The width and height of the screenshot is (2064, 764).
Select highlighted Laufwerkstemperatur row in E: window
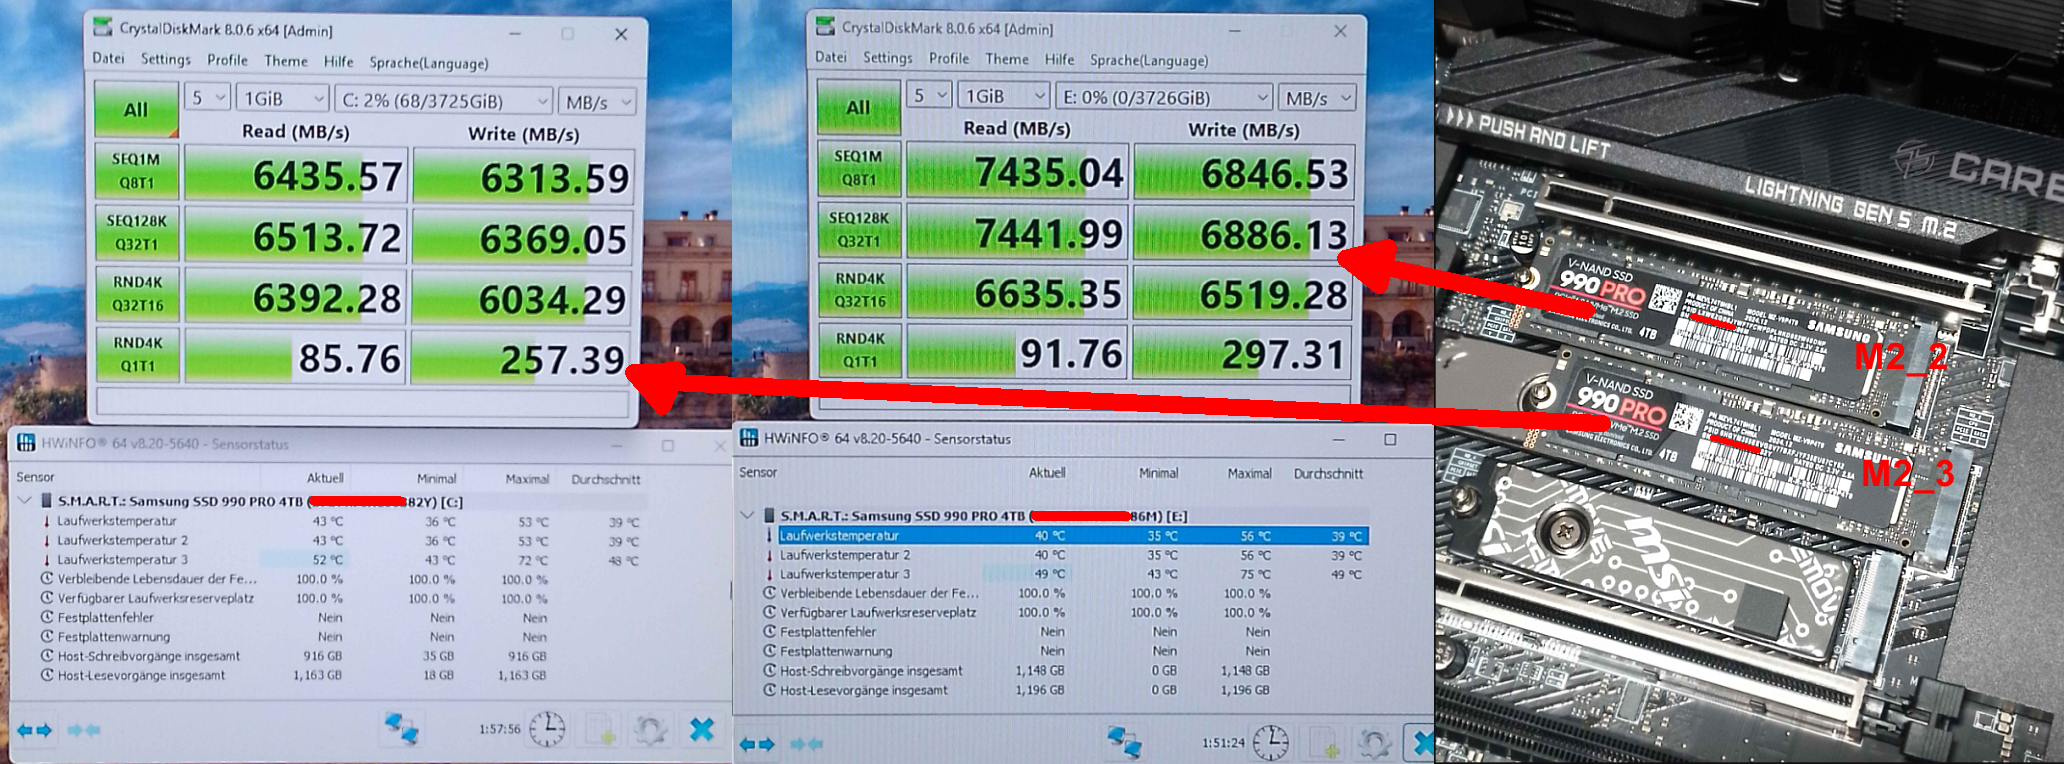click(x=1072, y=536)
